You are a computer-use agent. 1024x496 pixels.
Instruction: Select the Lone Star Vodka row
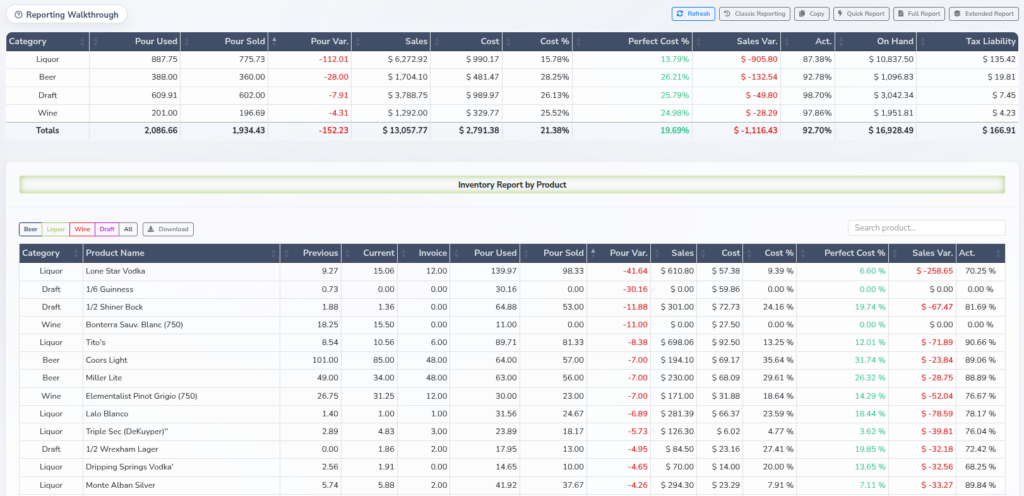(512, 271)
